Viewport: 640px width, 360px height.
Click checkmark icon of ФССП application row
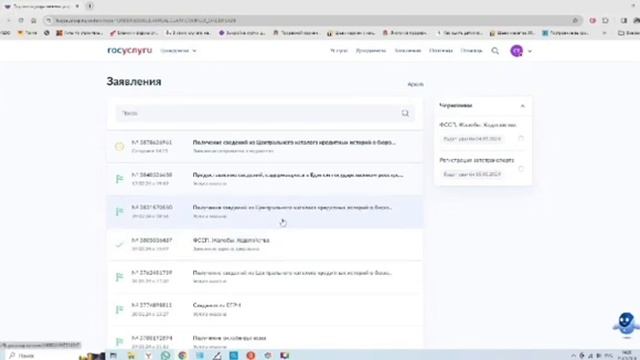[119, 244]
